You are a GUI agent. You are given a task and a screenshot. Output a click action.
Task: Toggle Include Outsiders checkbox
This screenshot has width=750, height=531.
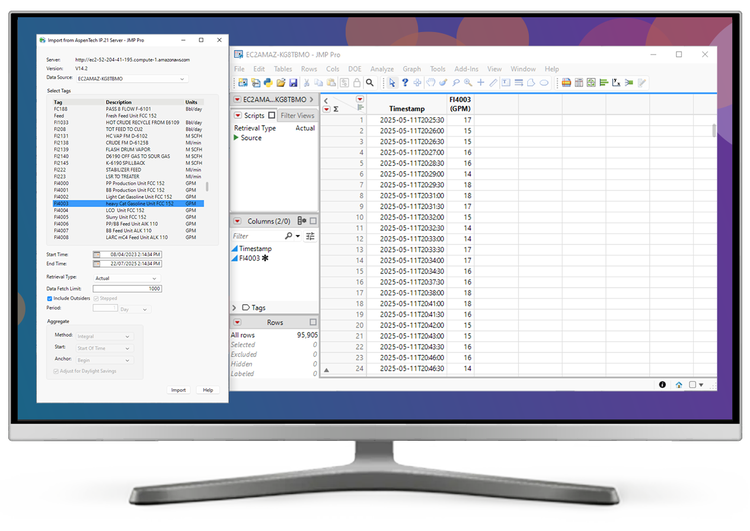pyautogui.click(x=49, y=299)
